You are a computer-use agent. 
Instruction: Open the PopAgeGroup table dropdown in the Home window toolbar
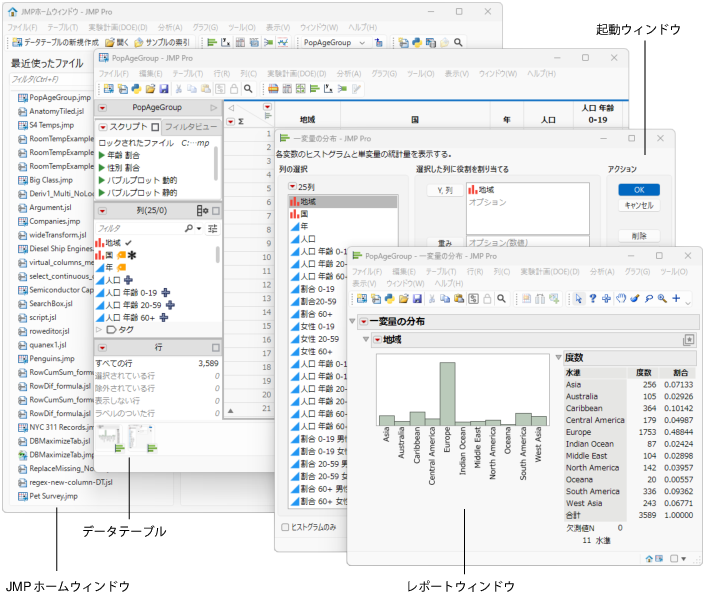362,43
